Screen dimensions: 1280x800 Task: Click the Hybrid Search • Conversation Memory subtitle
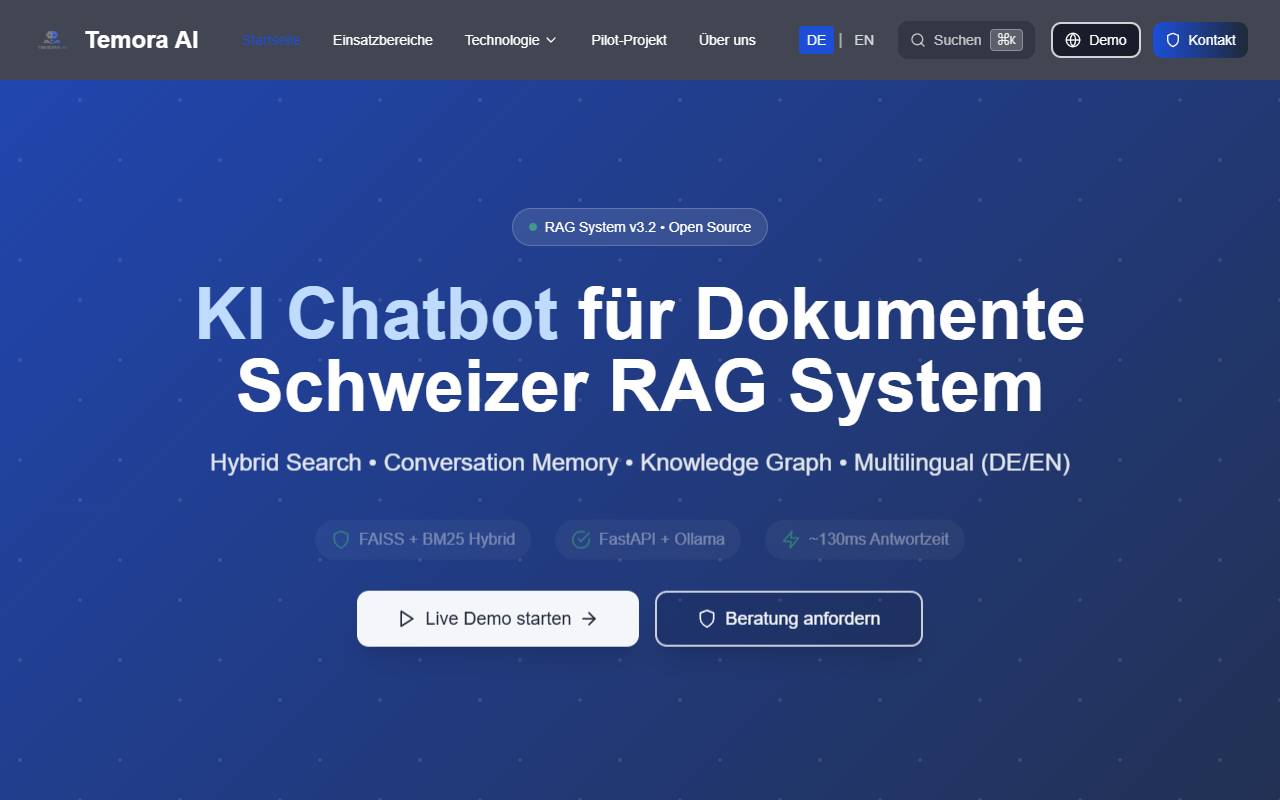click(x=640, y=463)
